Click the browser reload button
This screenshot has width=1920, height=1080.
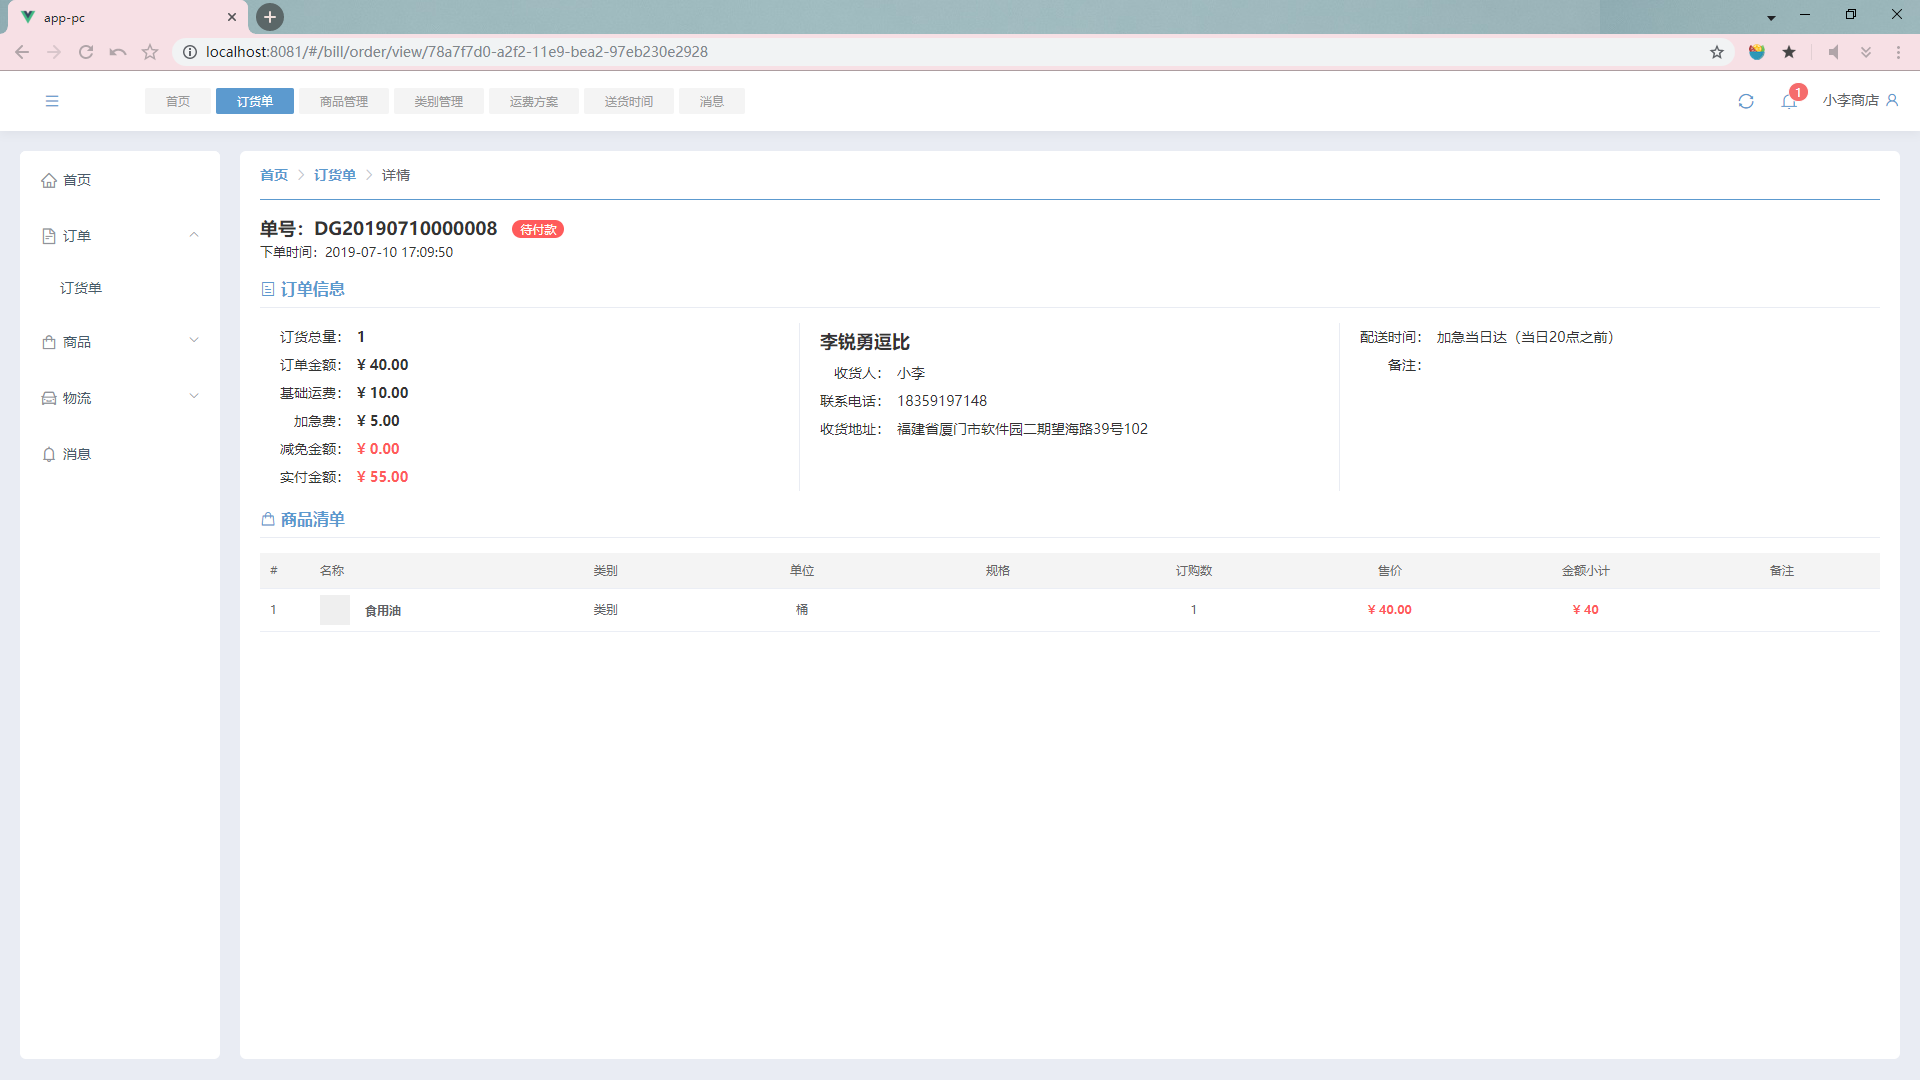[x=86, y=52]
